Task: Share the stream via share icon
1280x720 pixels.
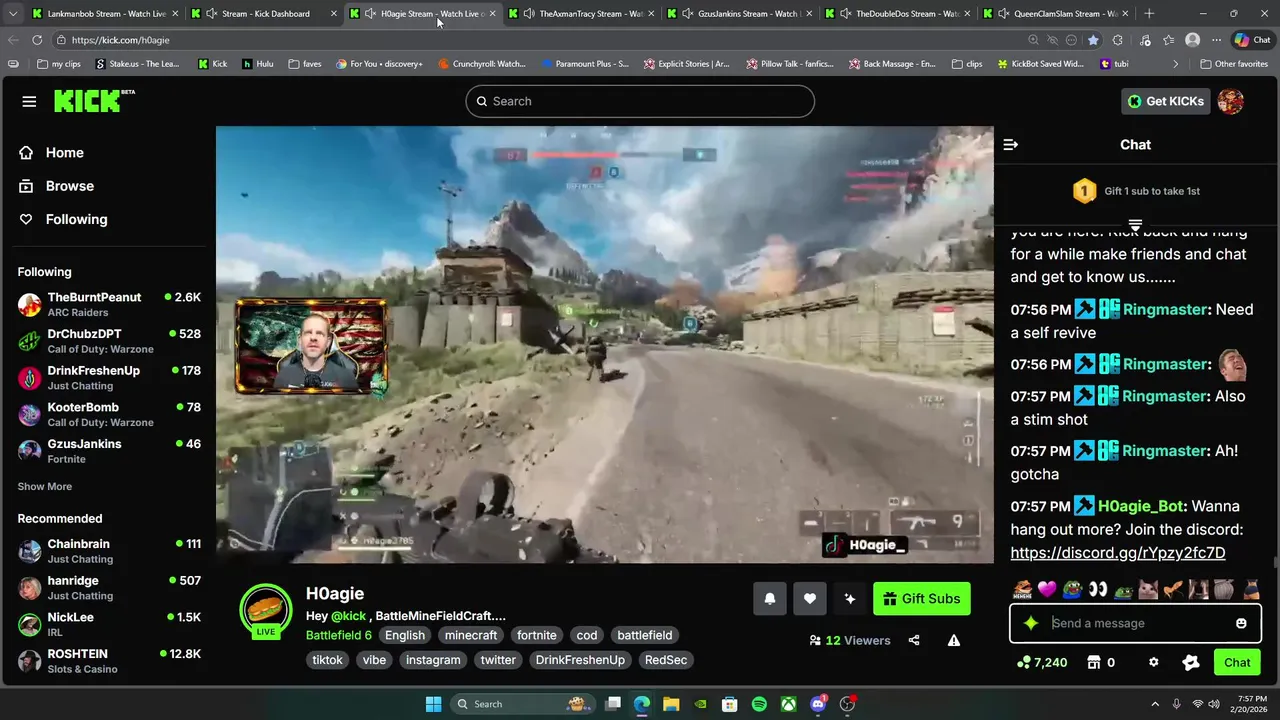Action: point(914,640)
